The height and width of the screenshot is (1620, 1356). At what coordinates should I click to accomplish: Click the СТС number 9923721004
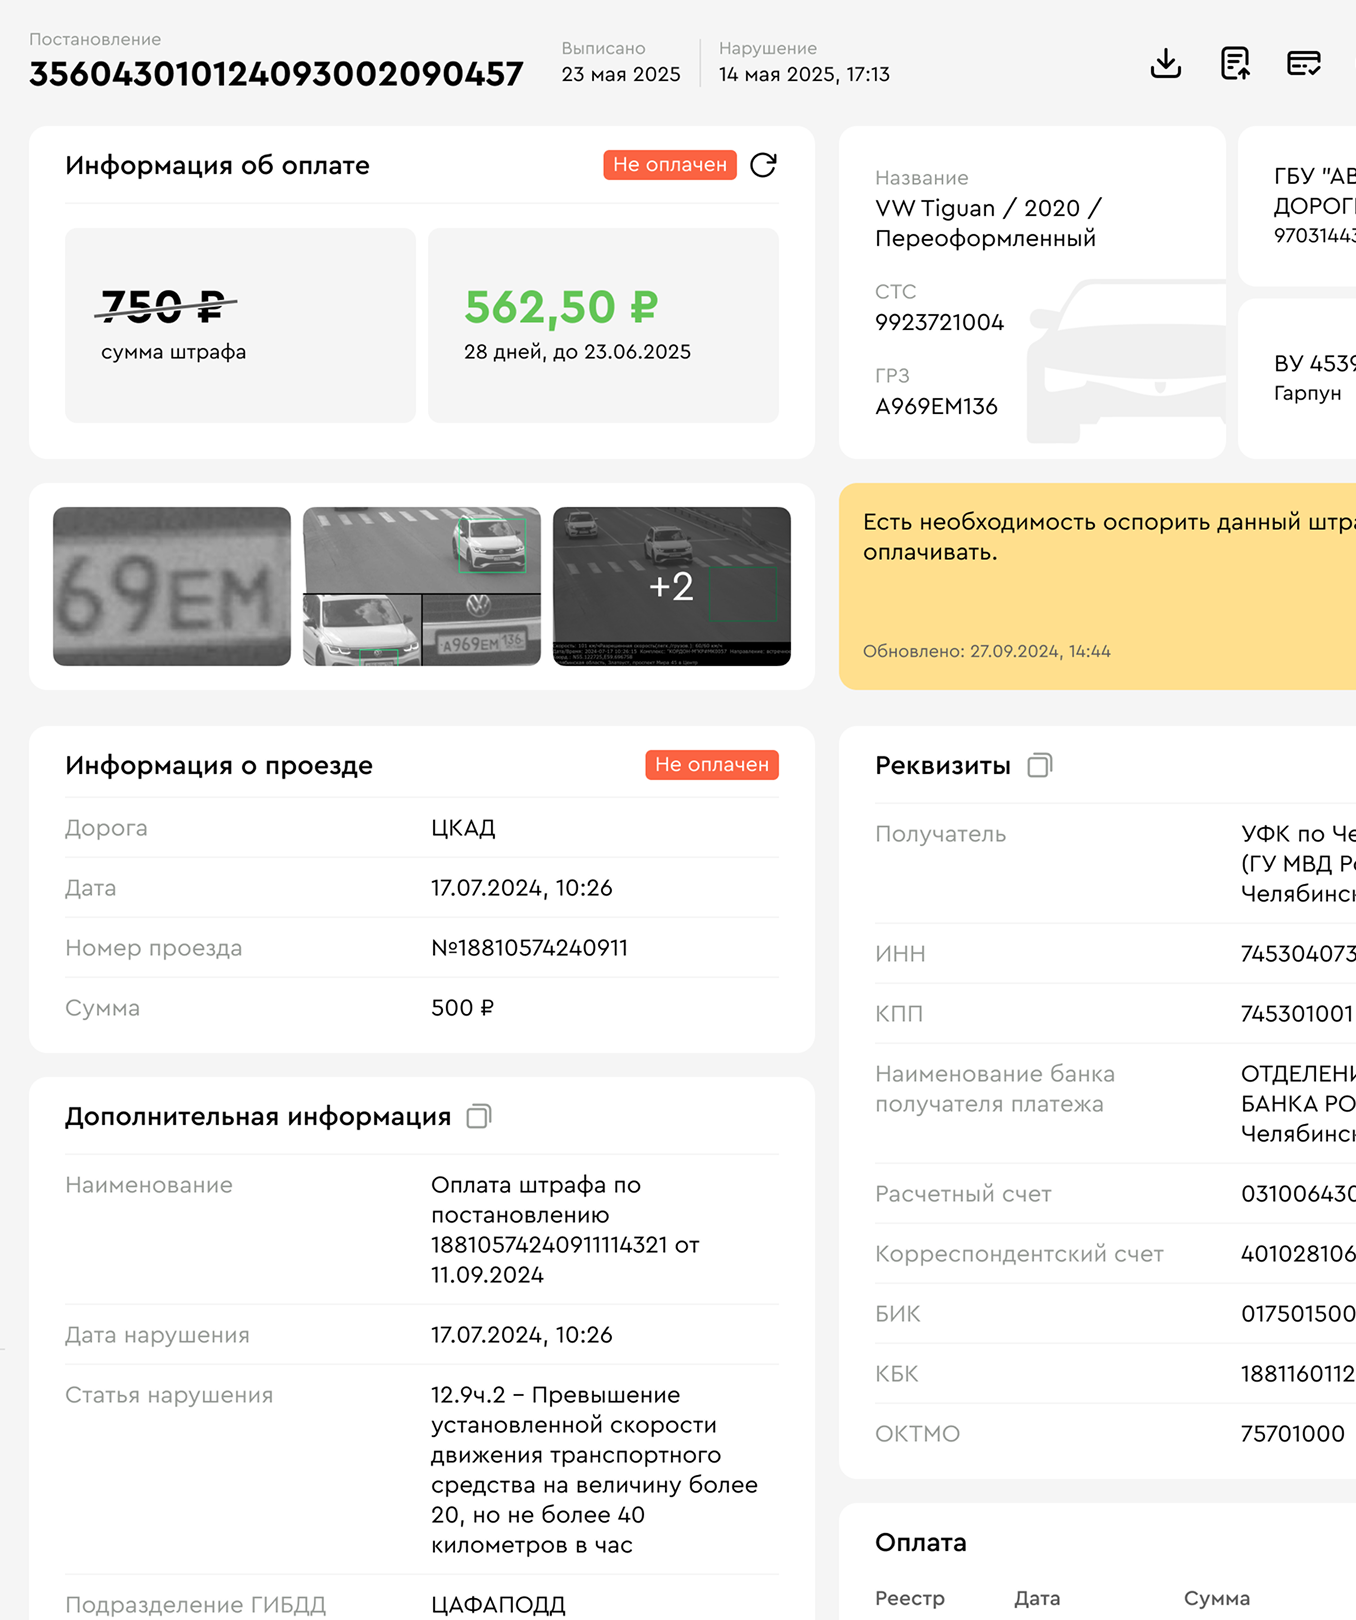(x=939, y=322)
